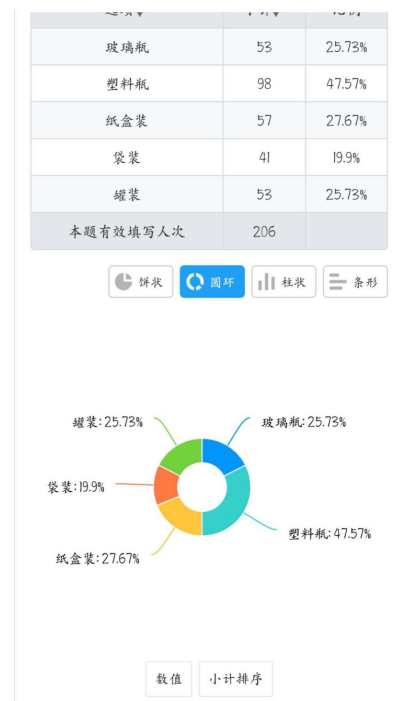The width and height of the screenshot is (414, 701).
Task: Click the 塑料瓶 table row
Action: [x=209, y=84]
